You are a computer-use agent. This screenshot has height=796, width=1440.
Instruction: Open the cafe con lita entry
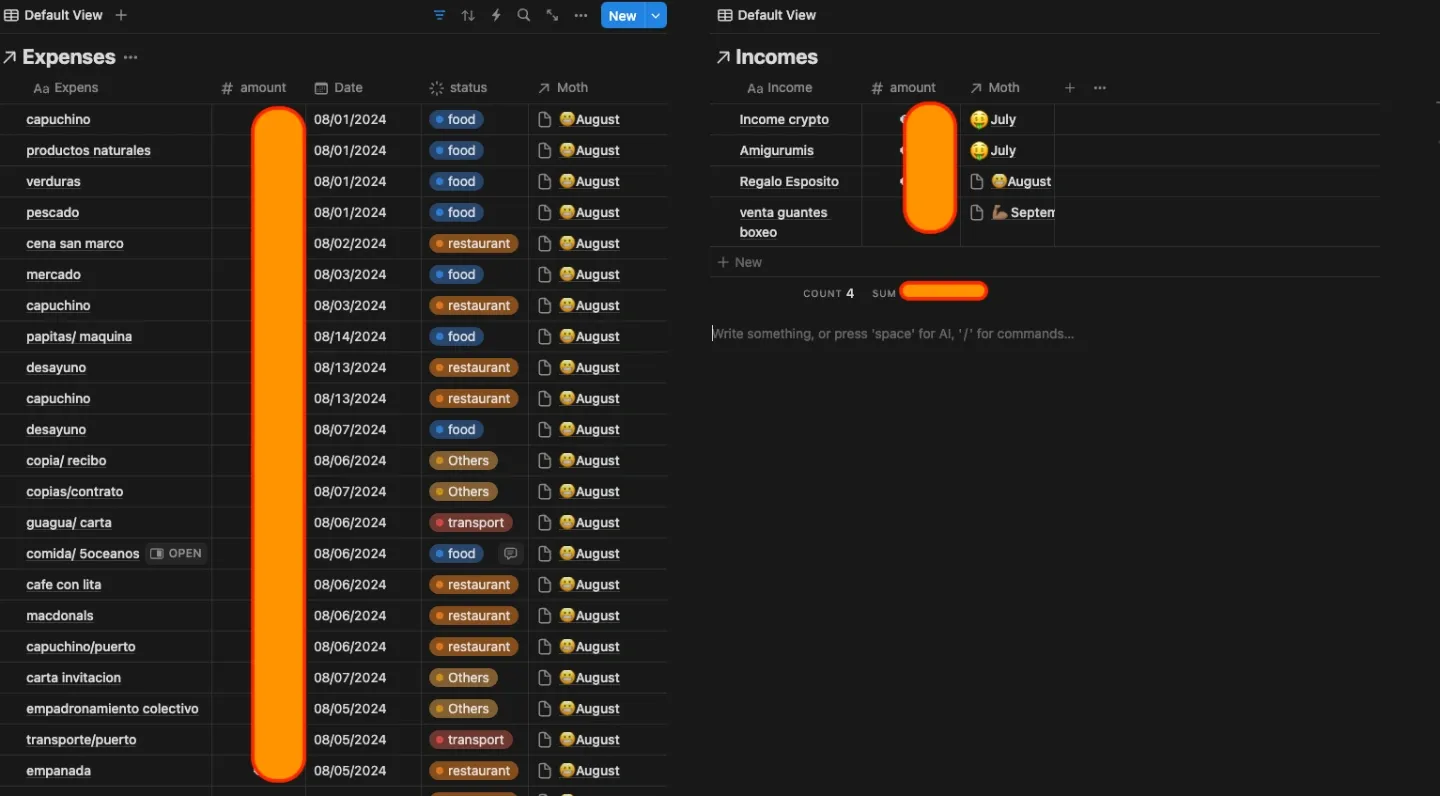64,585
